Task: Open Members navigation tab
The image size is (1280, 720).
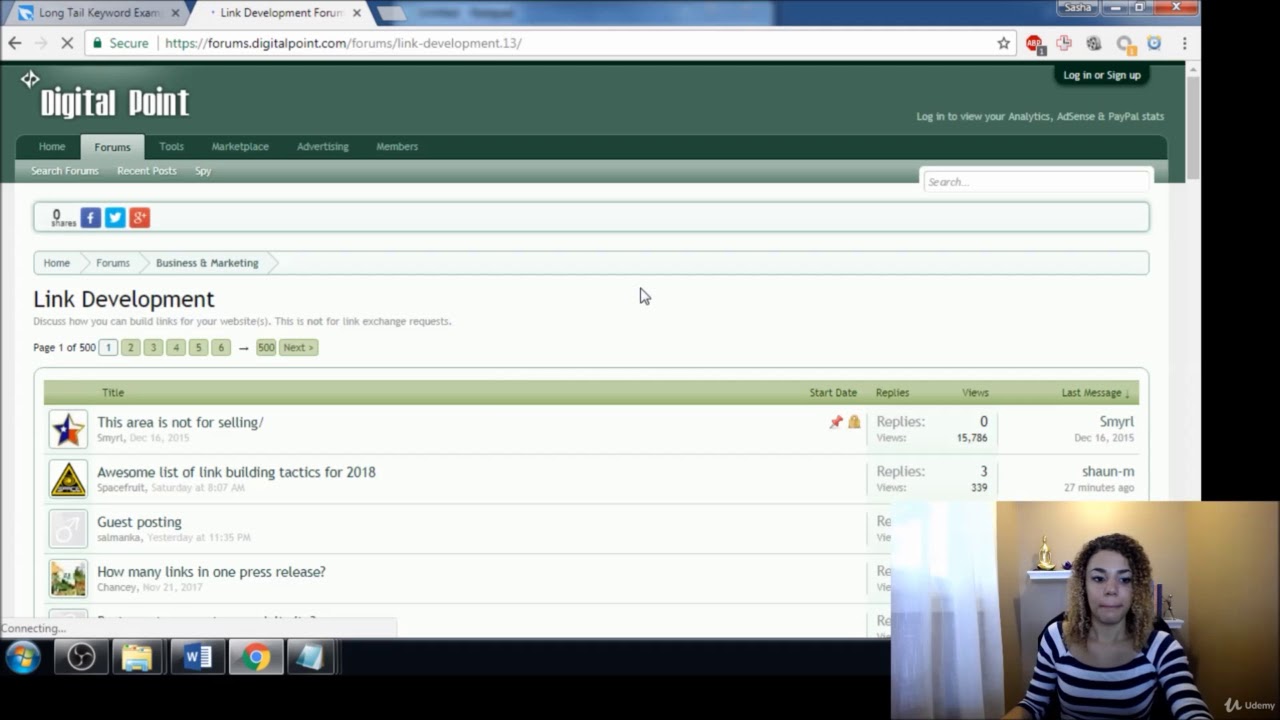Action: [x=397, y=146]
